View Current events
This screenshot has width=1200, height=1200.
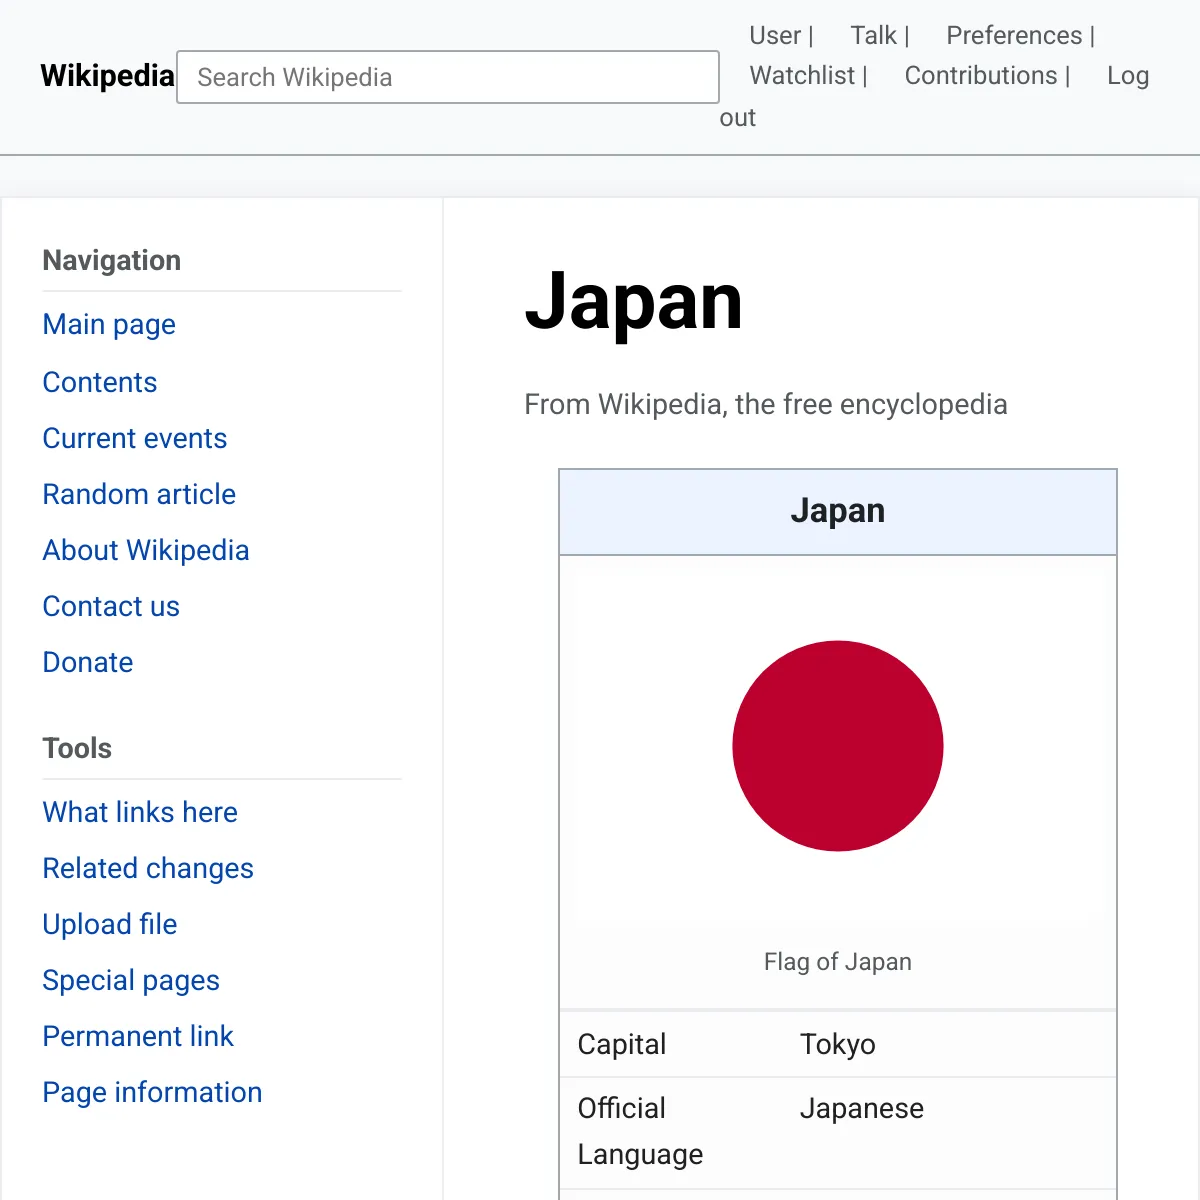[134, 438]
